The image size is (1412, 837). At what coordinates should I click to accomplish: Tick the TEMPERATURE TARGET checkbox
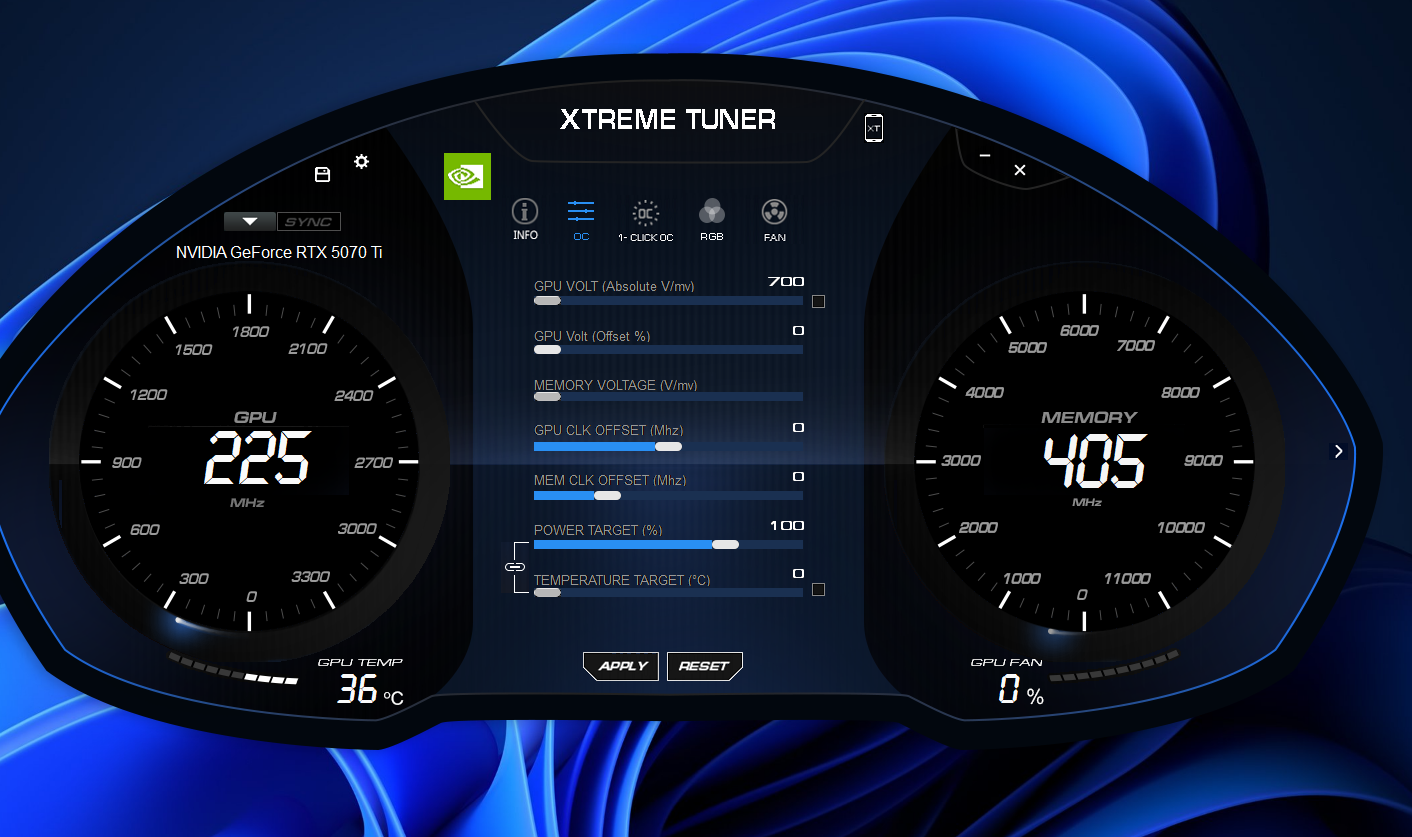tap(818, 590)
